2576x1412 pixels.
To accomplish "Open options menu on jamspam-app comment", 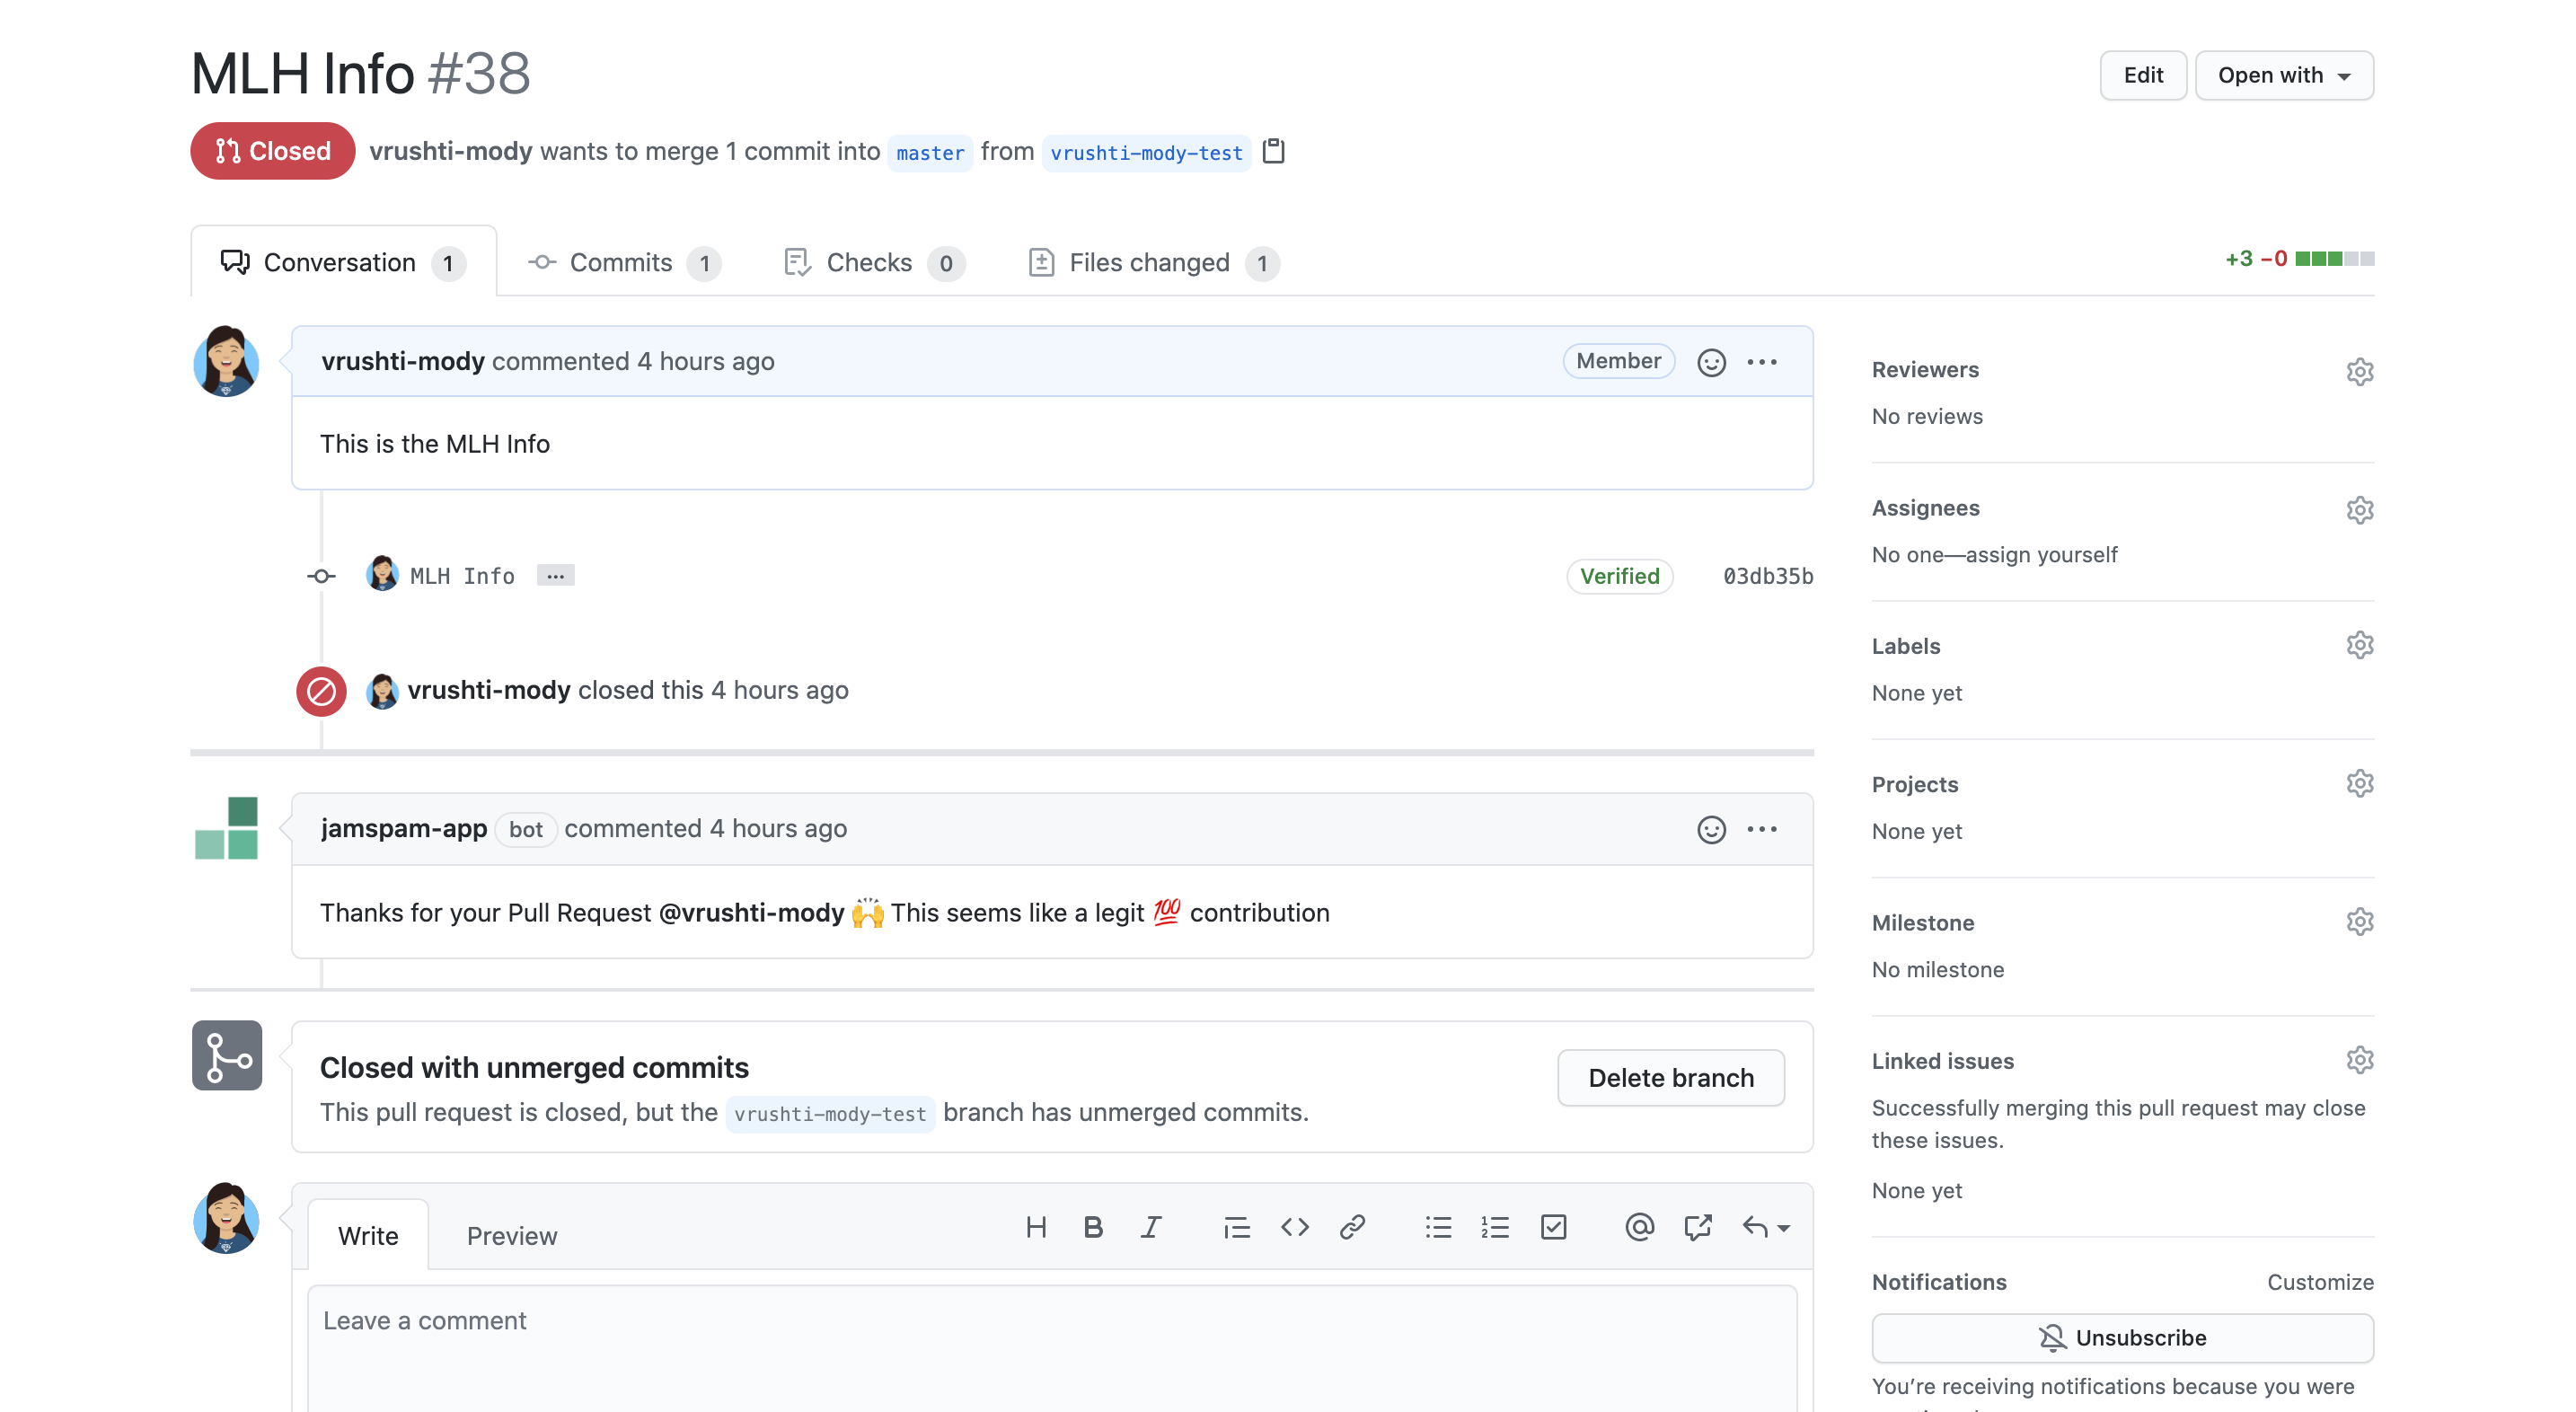I will [1762, 829].
